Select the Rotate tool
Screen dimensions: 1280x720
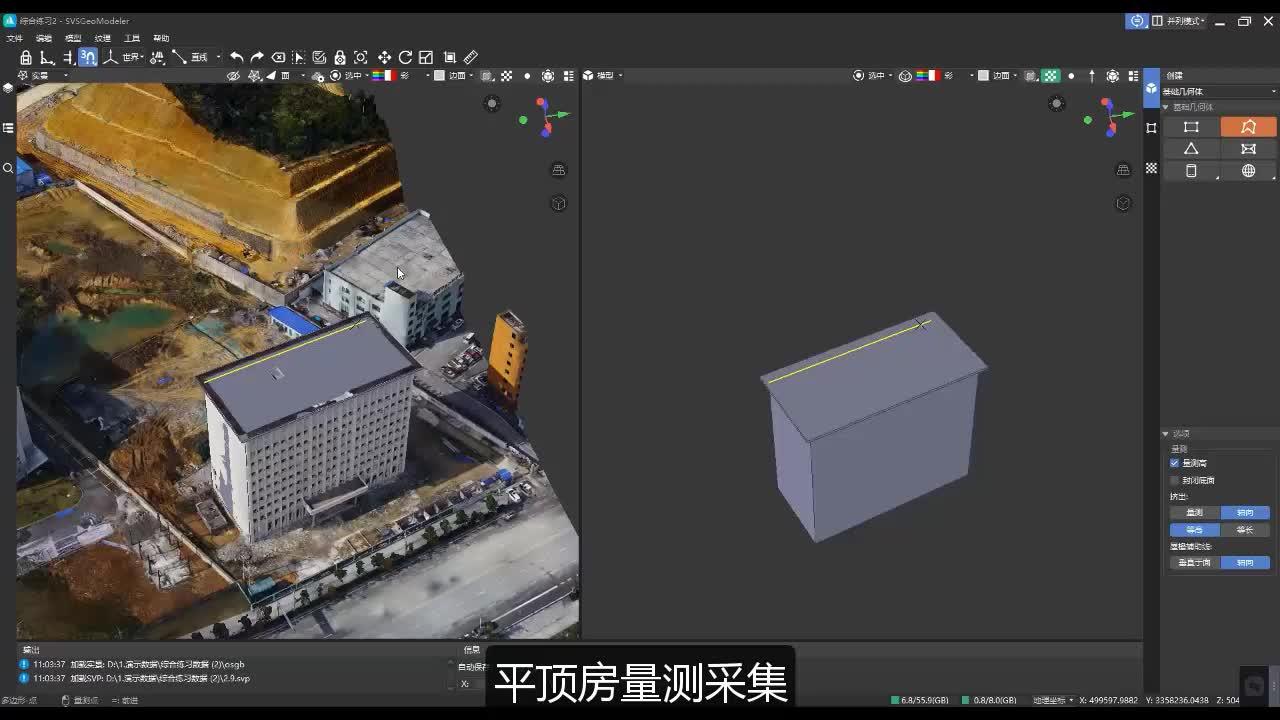(404, 58)
